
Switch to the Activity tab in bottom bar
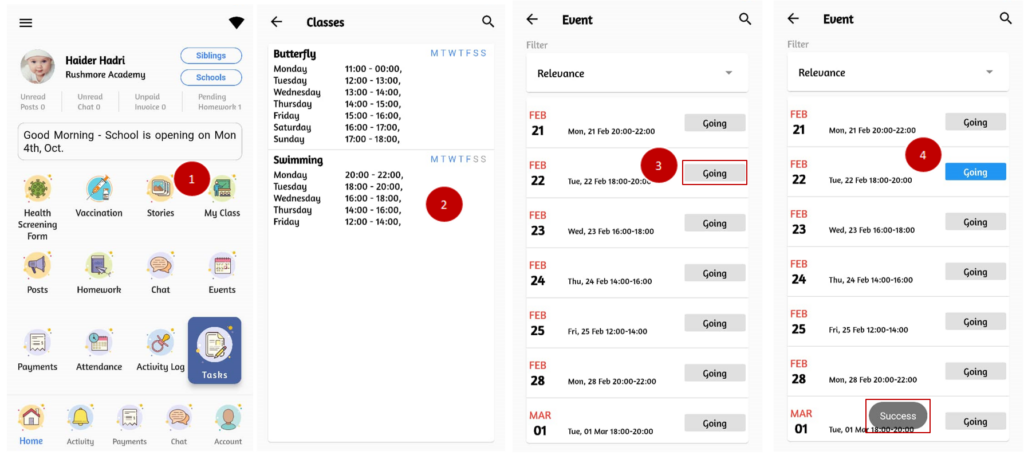[80, 424]
